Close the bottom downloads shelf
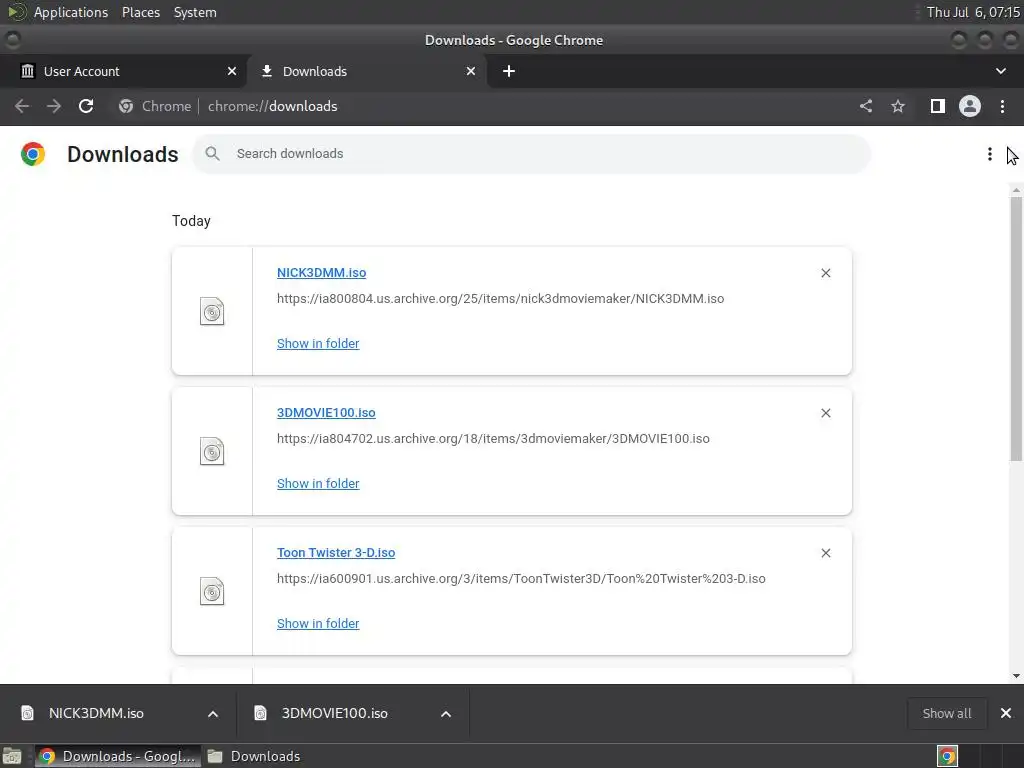The height and width of the screenshot is (768, 1024). (1006, 713)
